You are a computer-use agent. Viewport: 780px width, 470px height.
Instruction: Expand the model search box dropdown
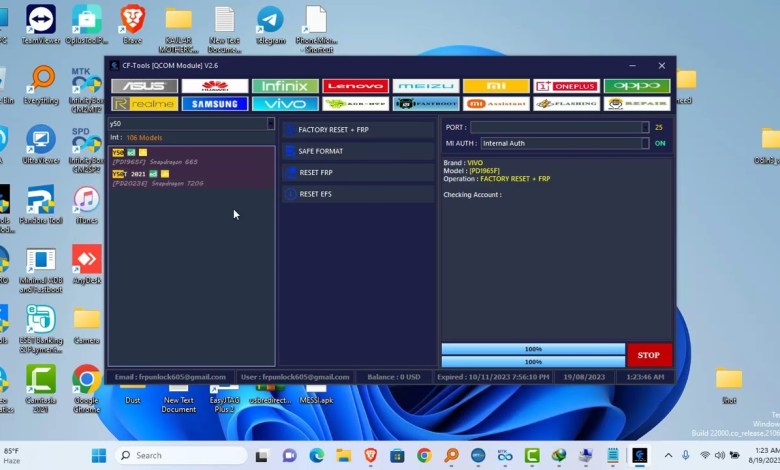[270, 124]
